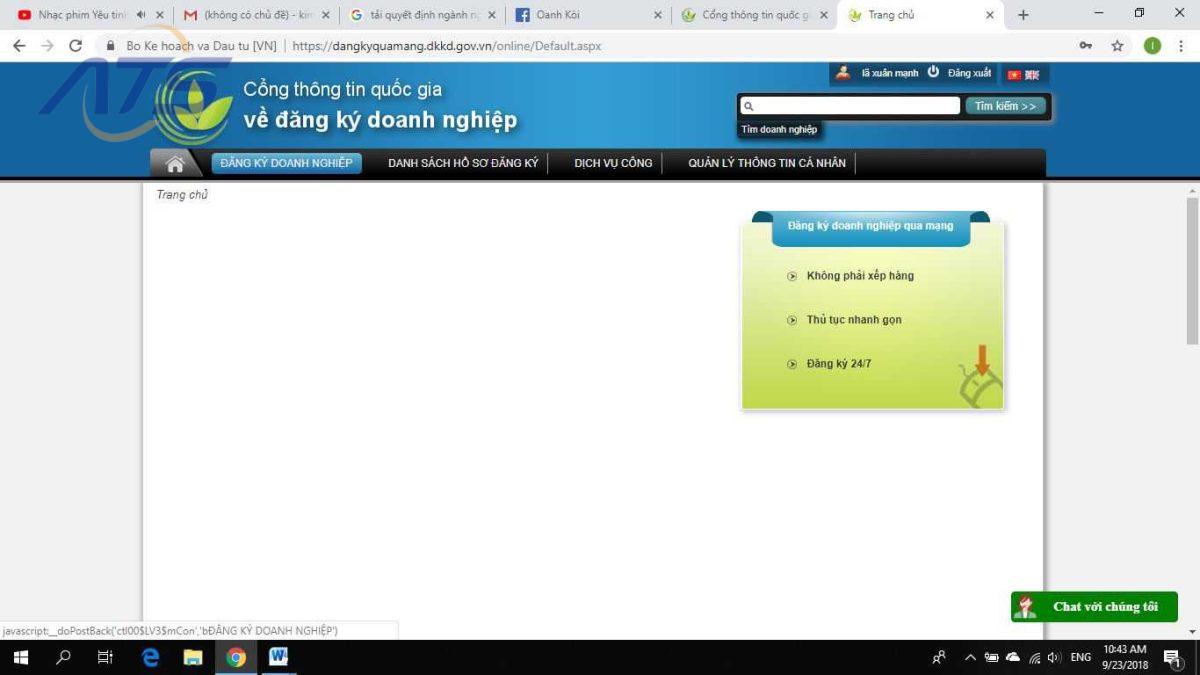Reload the page using the refresh icon

(x=75, y=46)
